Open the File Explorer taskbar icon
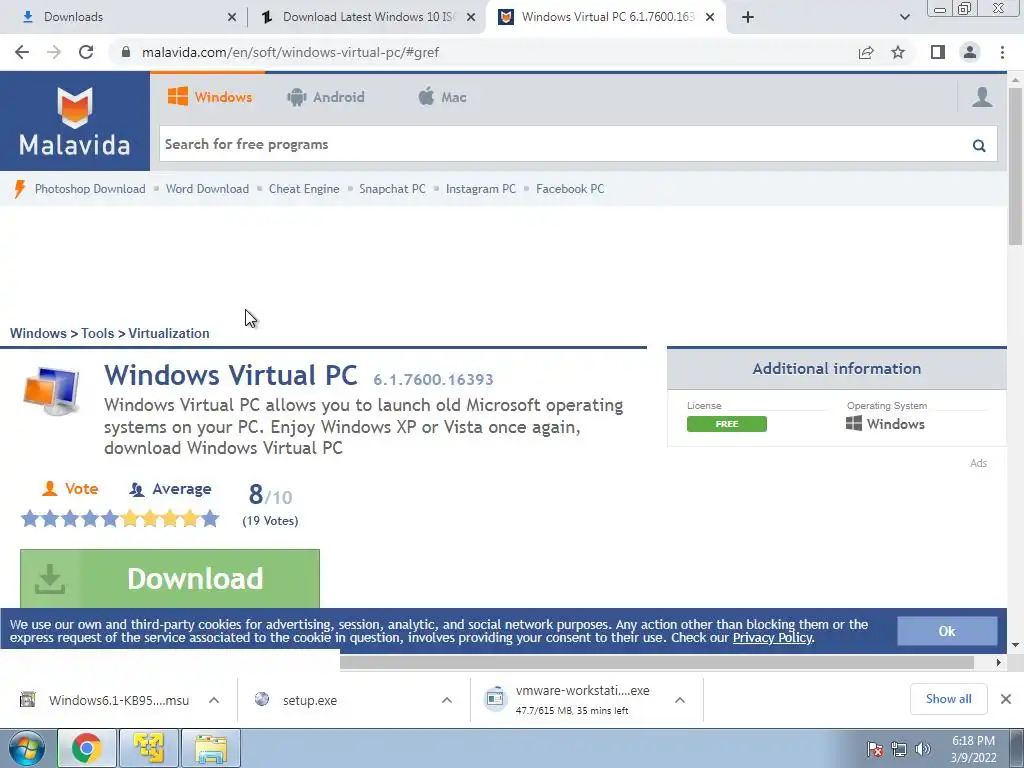1024x768 pixels. pyautogui.click(x=210, y=748)
